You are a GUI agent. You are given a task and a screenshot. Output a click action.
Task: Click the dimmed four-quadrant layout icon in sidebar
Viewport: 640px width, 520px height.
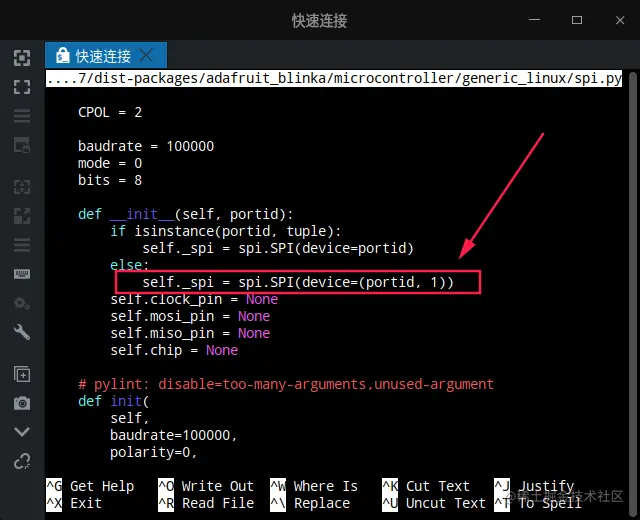coord(22,216)
